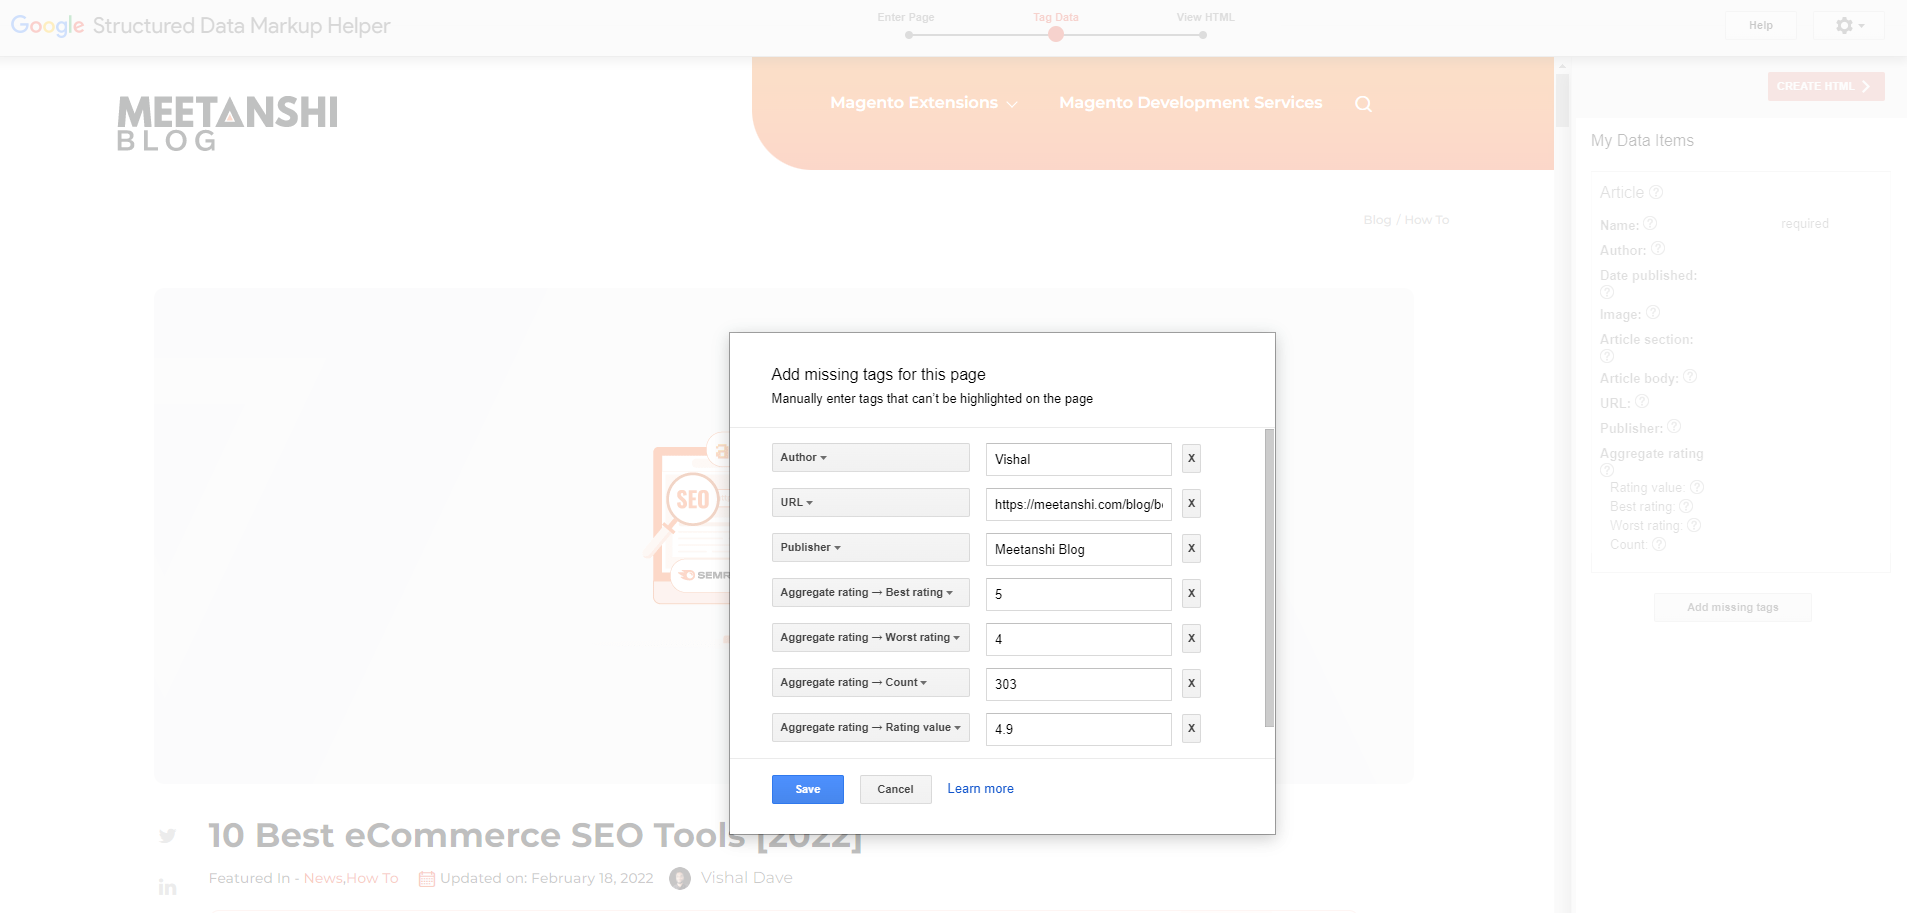Click the LinkedIn share icon in the sidebar

pyautogui.click(x=167, y=886)
